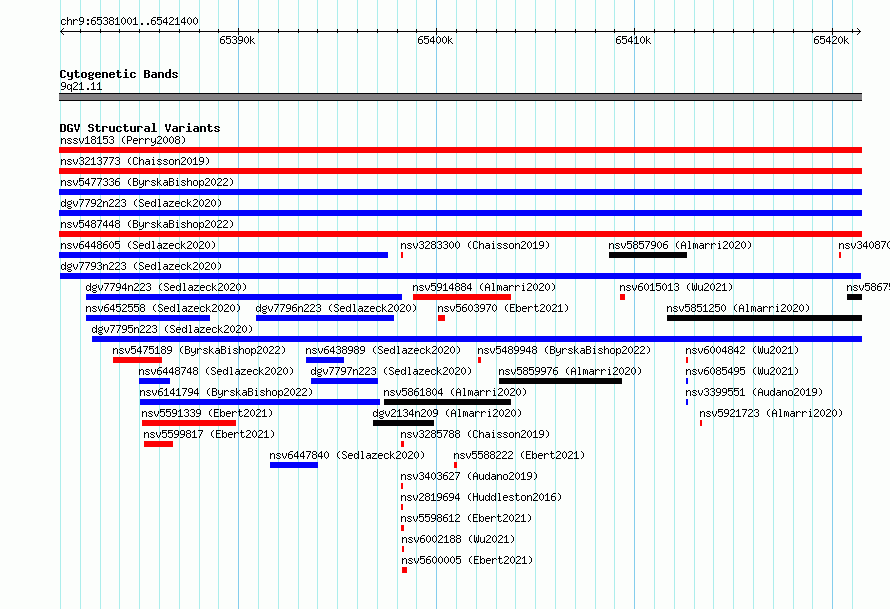This screenshot has width=890, height=609.
Task: Open dgv7793n223 (Sedlazeck2020) variant
Action: point(141,266)
